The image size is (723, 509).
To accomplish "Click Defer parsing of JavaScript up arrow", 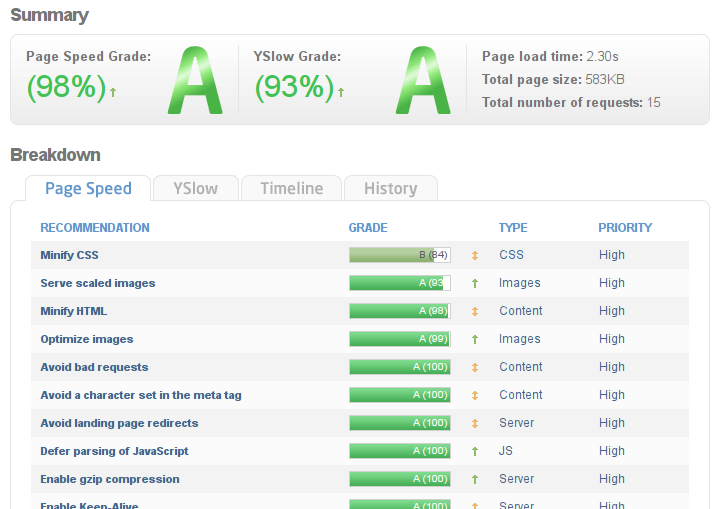I will coord(474,452).
